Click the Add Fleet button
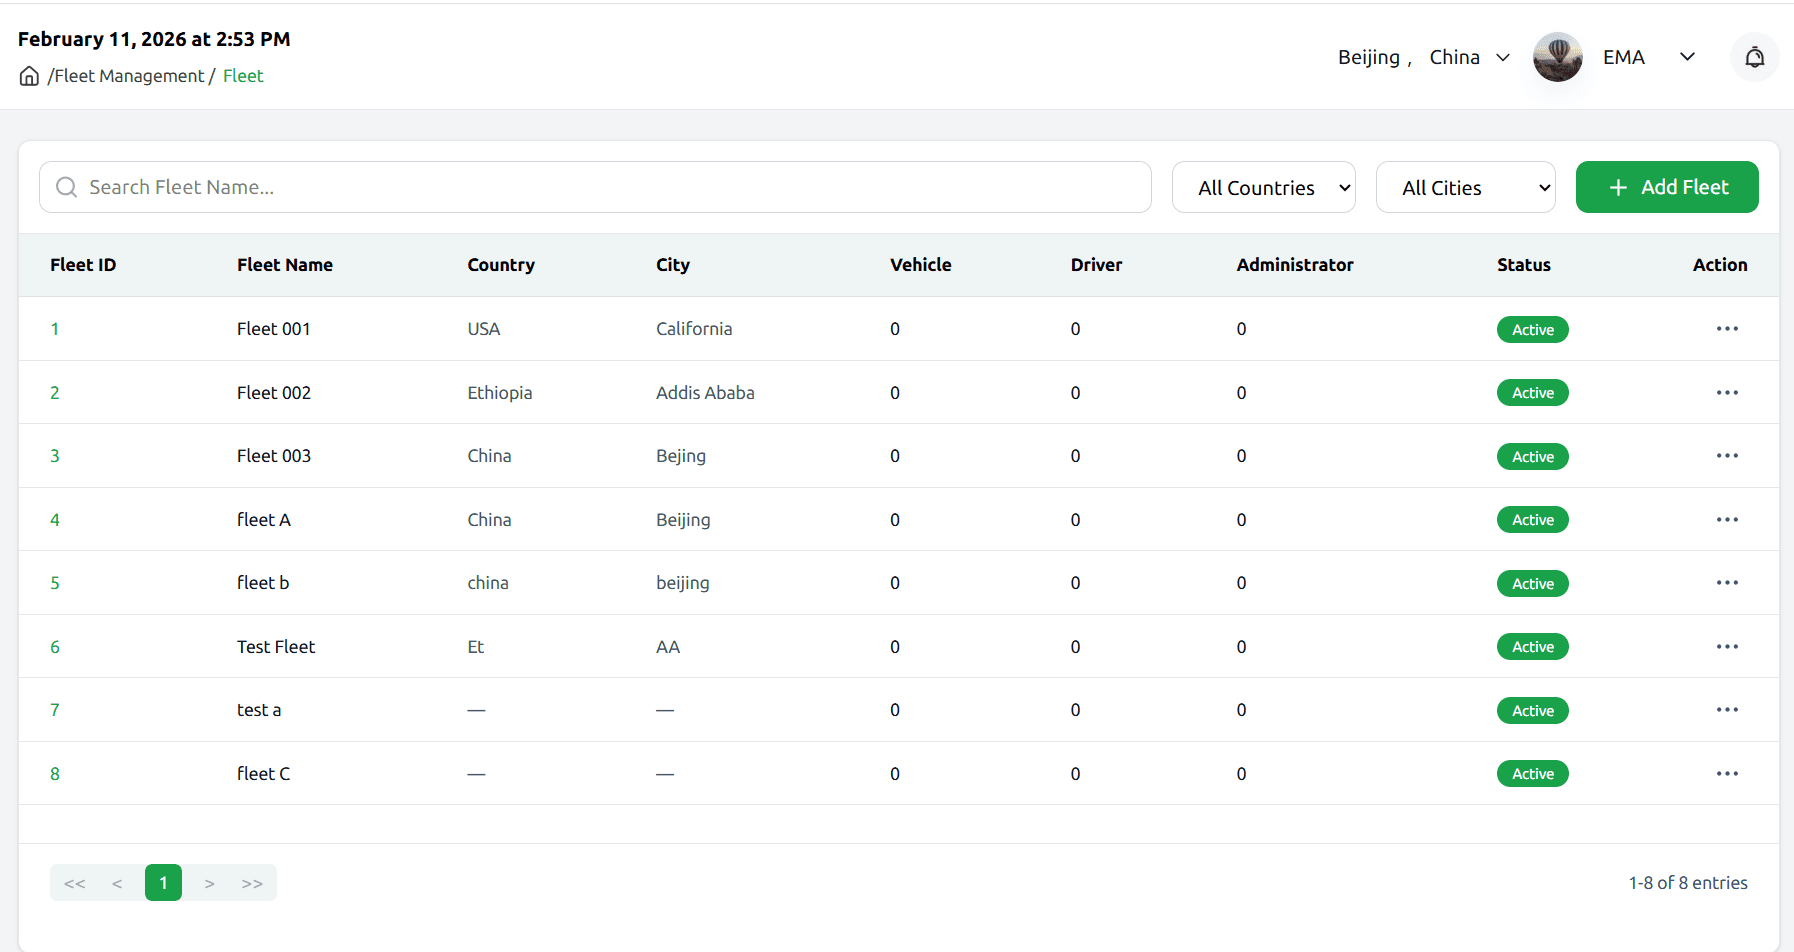The height and width of the screenshot is (952, 1794). tap(1666, 187)
